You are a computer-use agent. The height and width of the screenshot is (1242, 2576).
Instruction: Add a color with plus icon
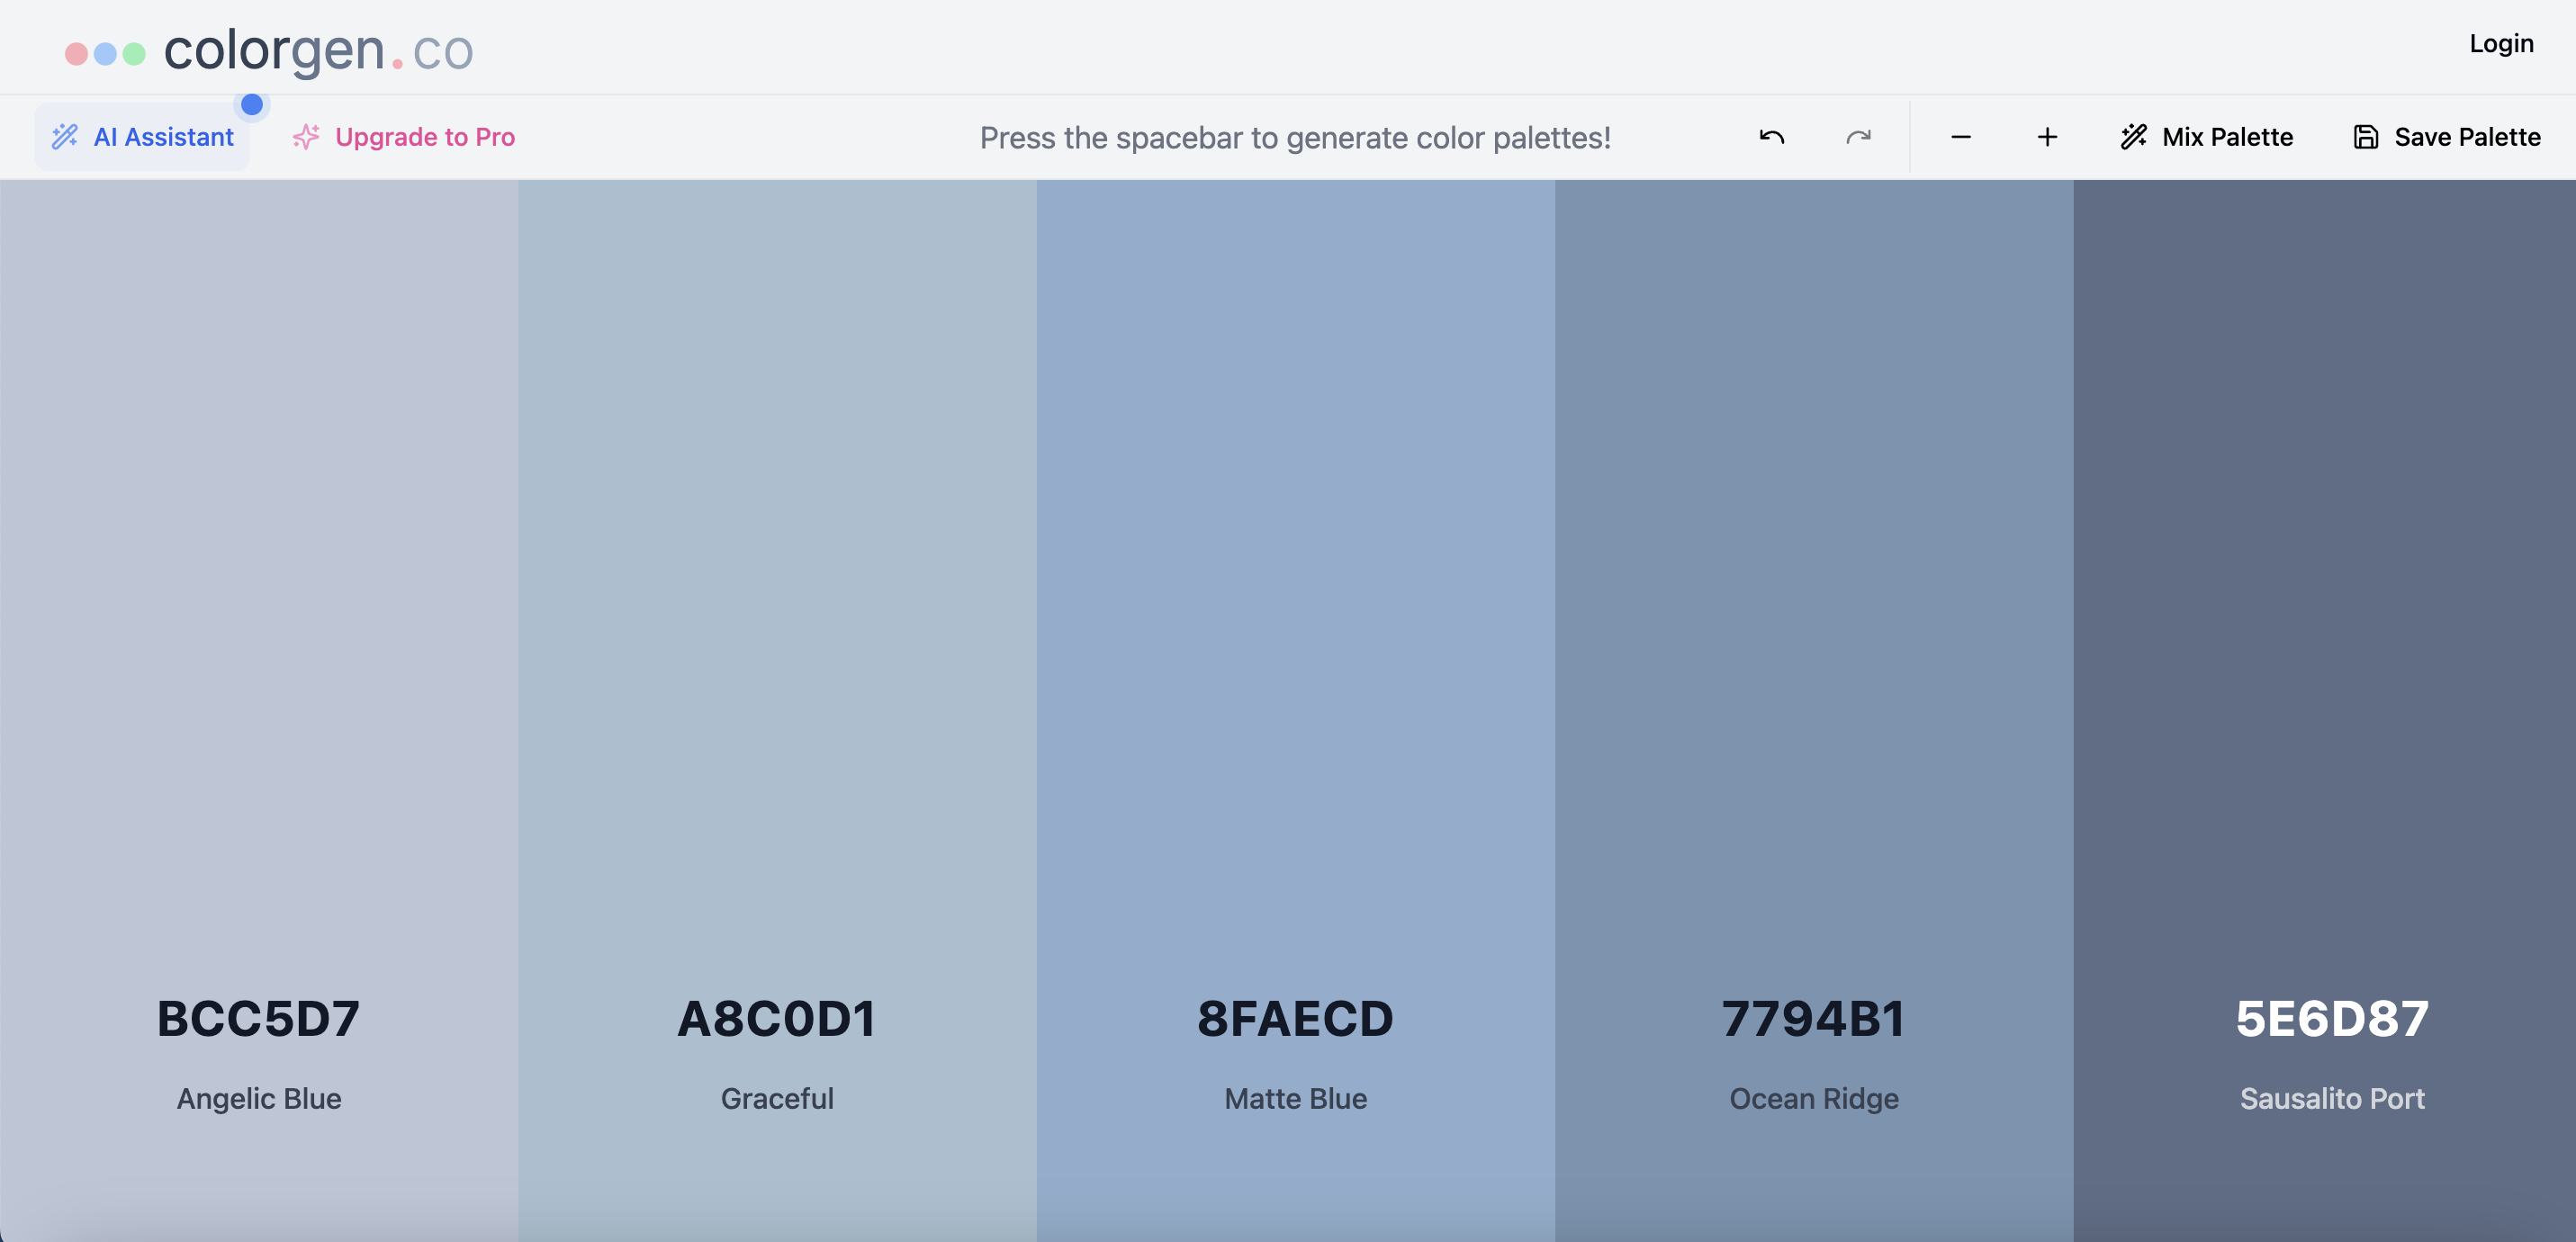tap(2047, 137)
